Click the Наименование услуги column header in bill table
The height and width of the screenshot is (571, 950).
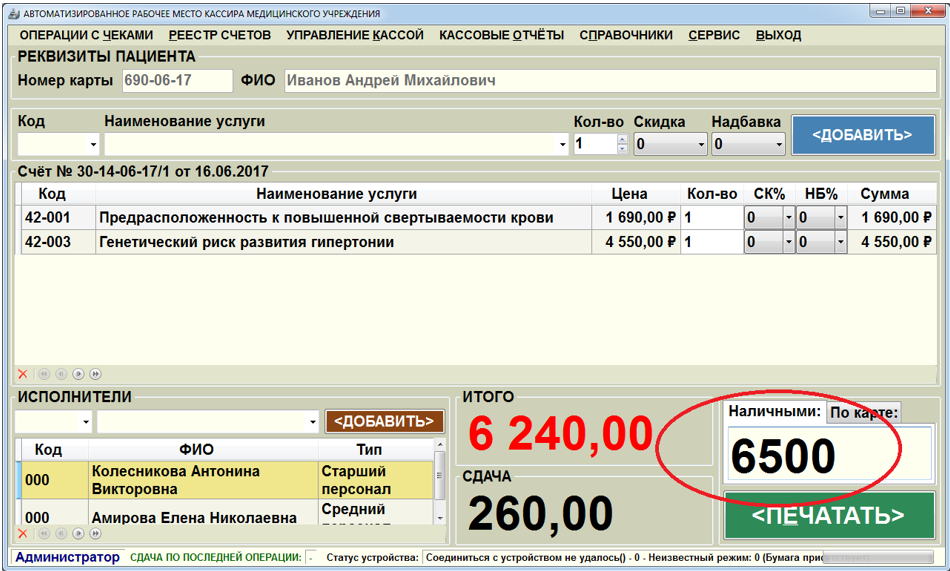click(x=344, y=194)
